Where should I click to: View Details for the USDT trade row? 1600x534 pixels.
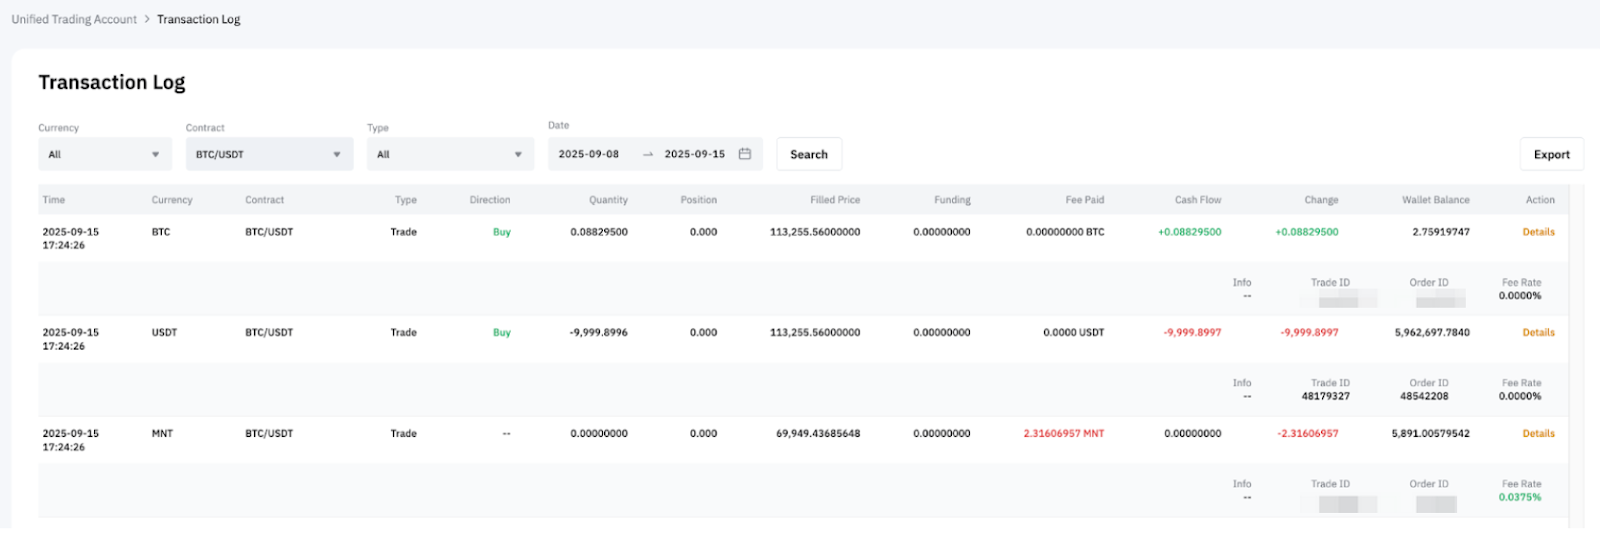[1538, 332]
